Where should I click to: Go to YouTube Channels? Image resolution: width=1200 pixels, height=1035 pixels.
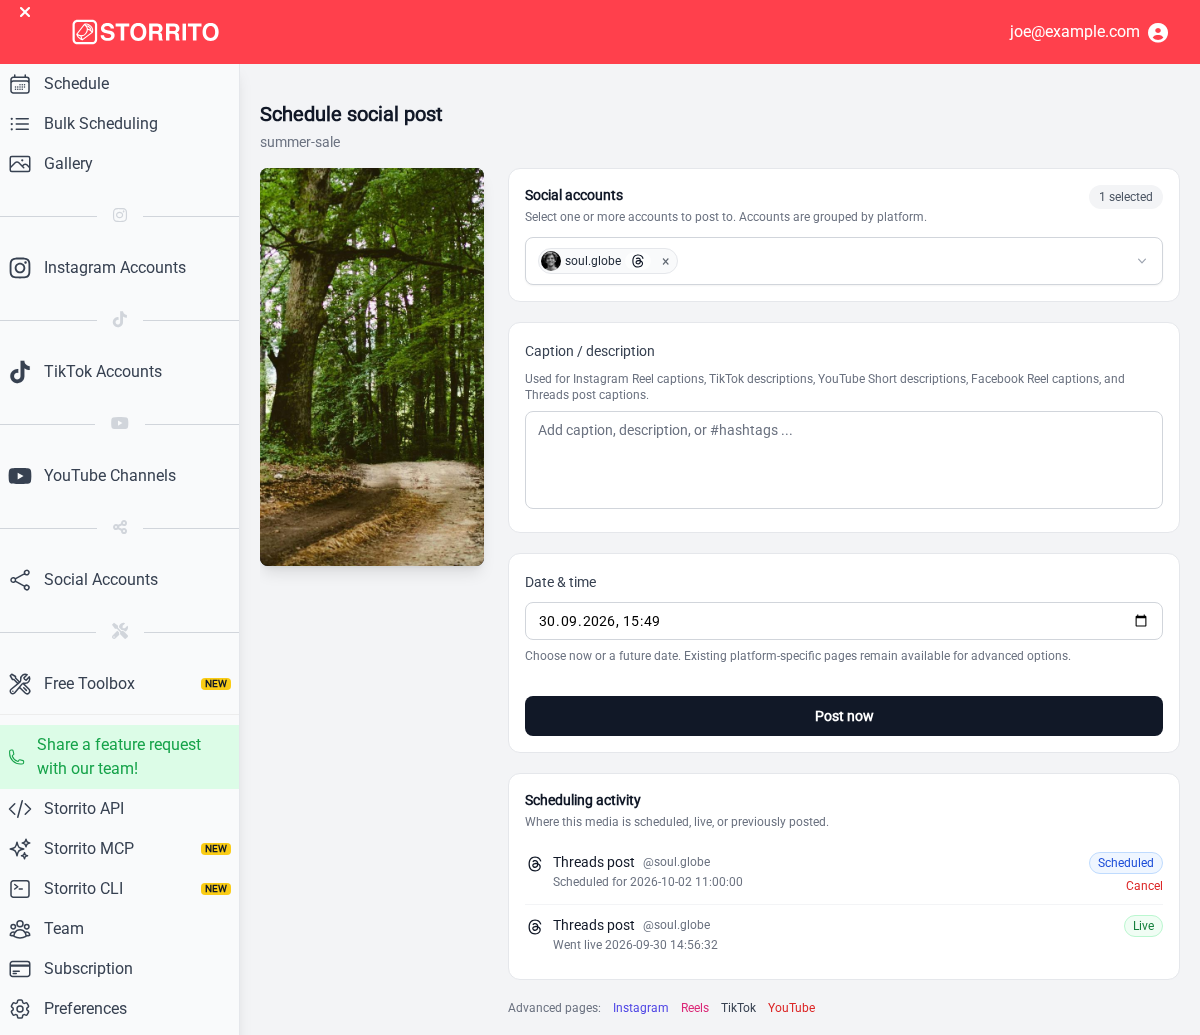[119, 476]
